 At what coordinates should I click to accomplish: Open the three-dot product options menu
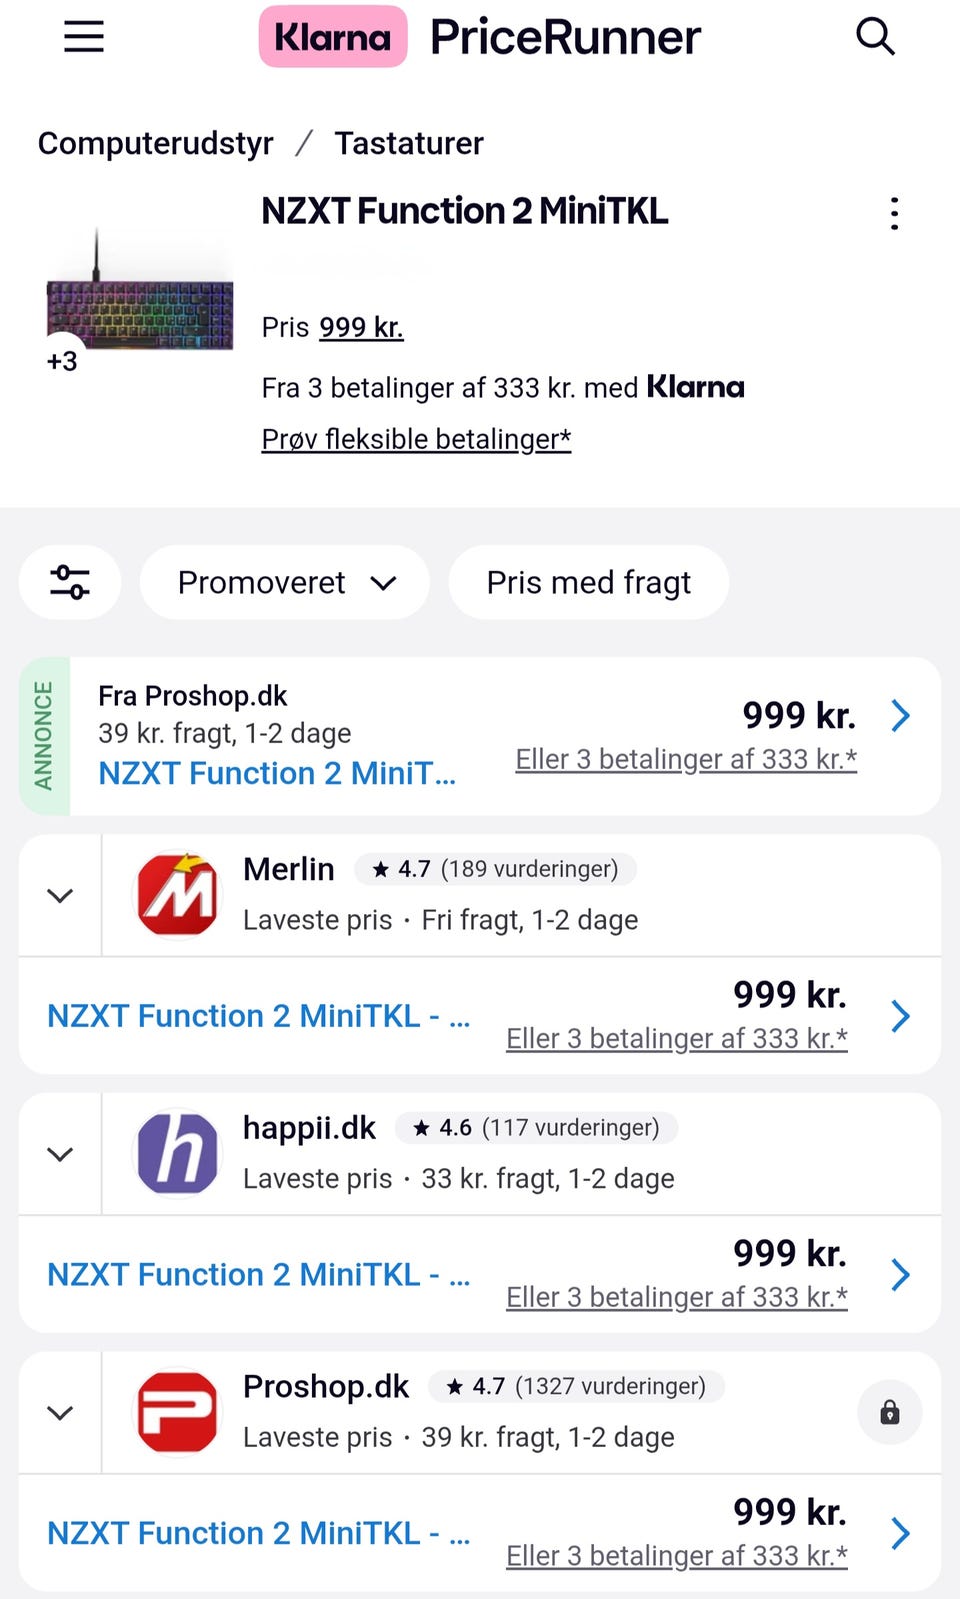[x=894, y=214]
